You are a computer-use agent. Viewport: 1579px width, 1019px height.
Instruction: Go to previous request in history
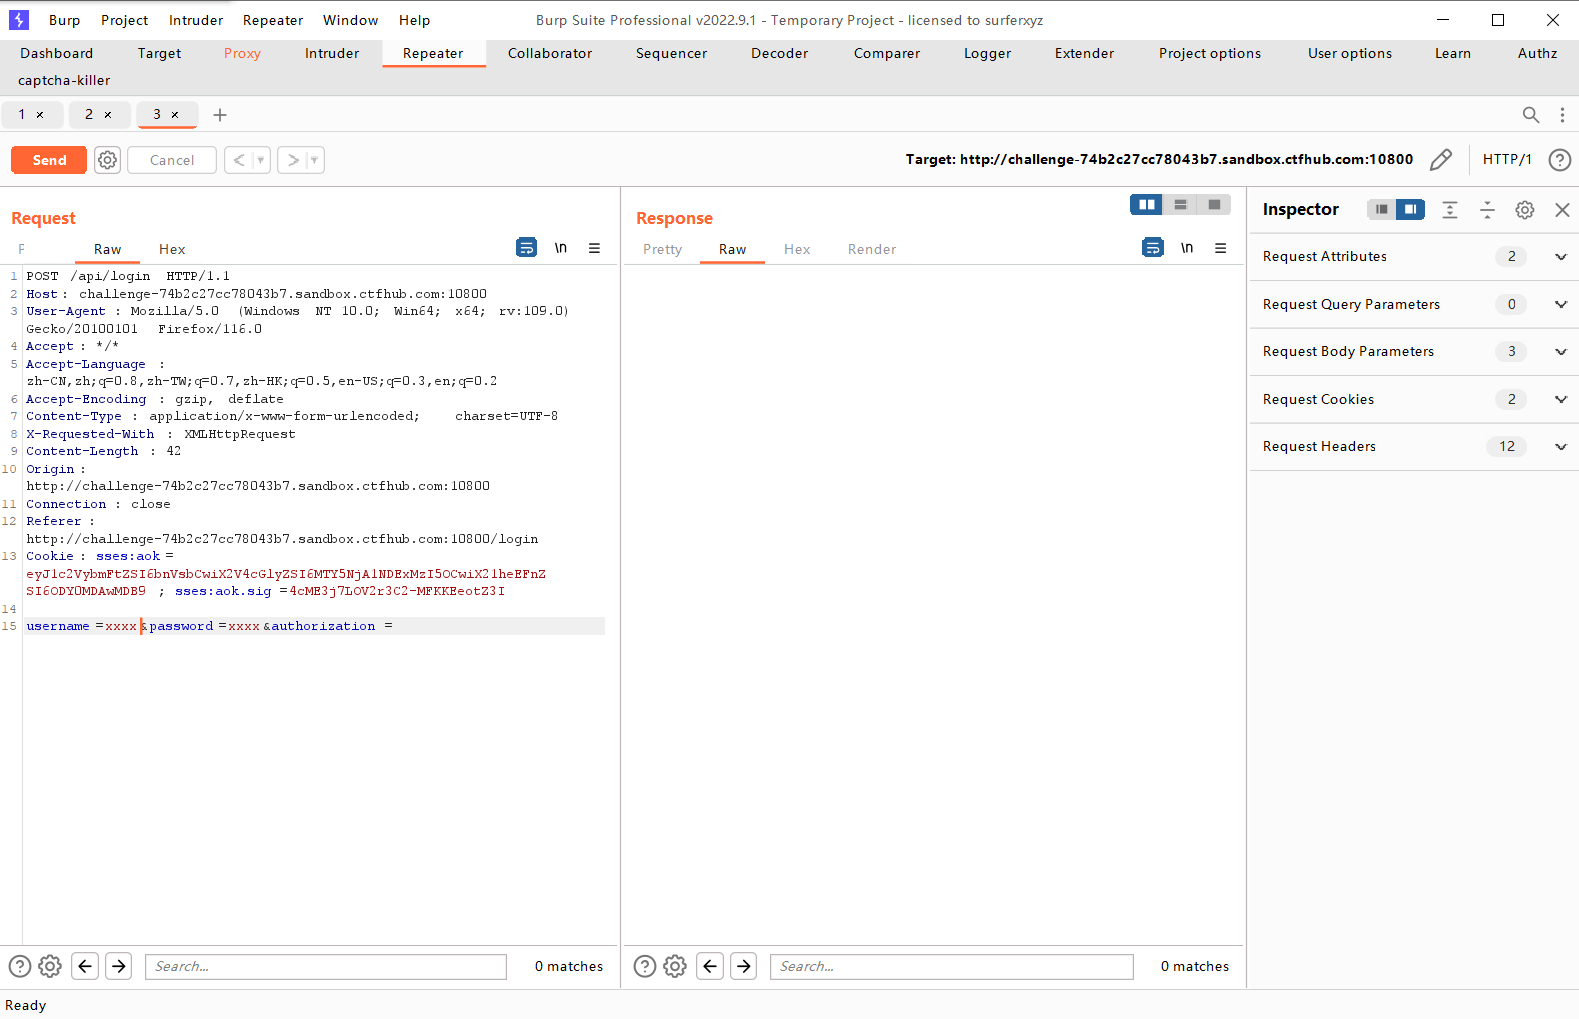coord(239,160)
